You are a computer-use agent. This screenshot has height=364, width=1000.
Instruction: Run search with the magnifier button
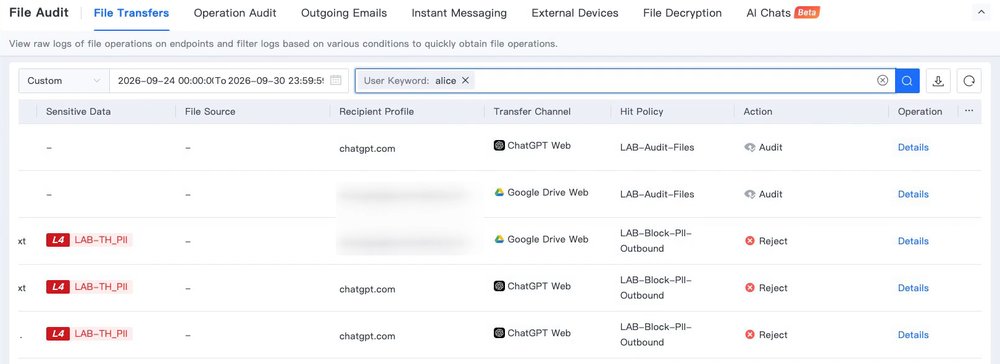coord(907,81)
